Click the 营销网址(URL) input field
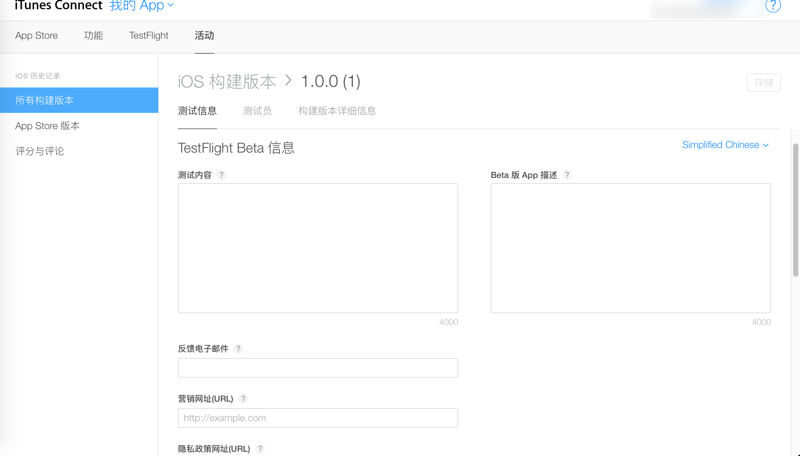 pyautogui.click(x=318, y=418)
